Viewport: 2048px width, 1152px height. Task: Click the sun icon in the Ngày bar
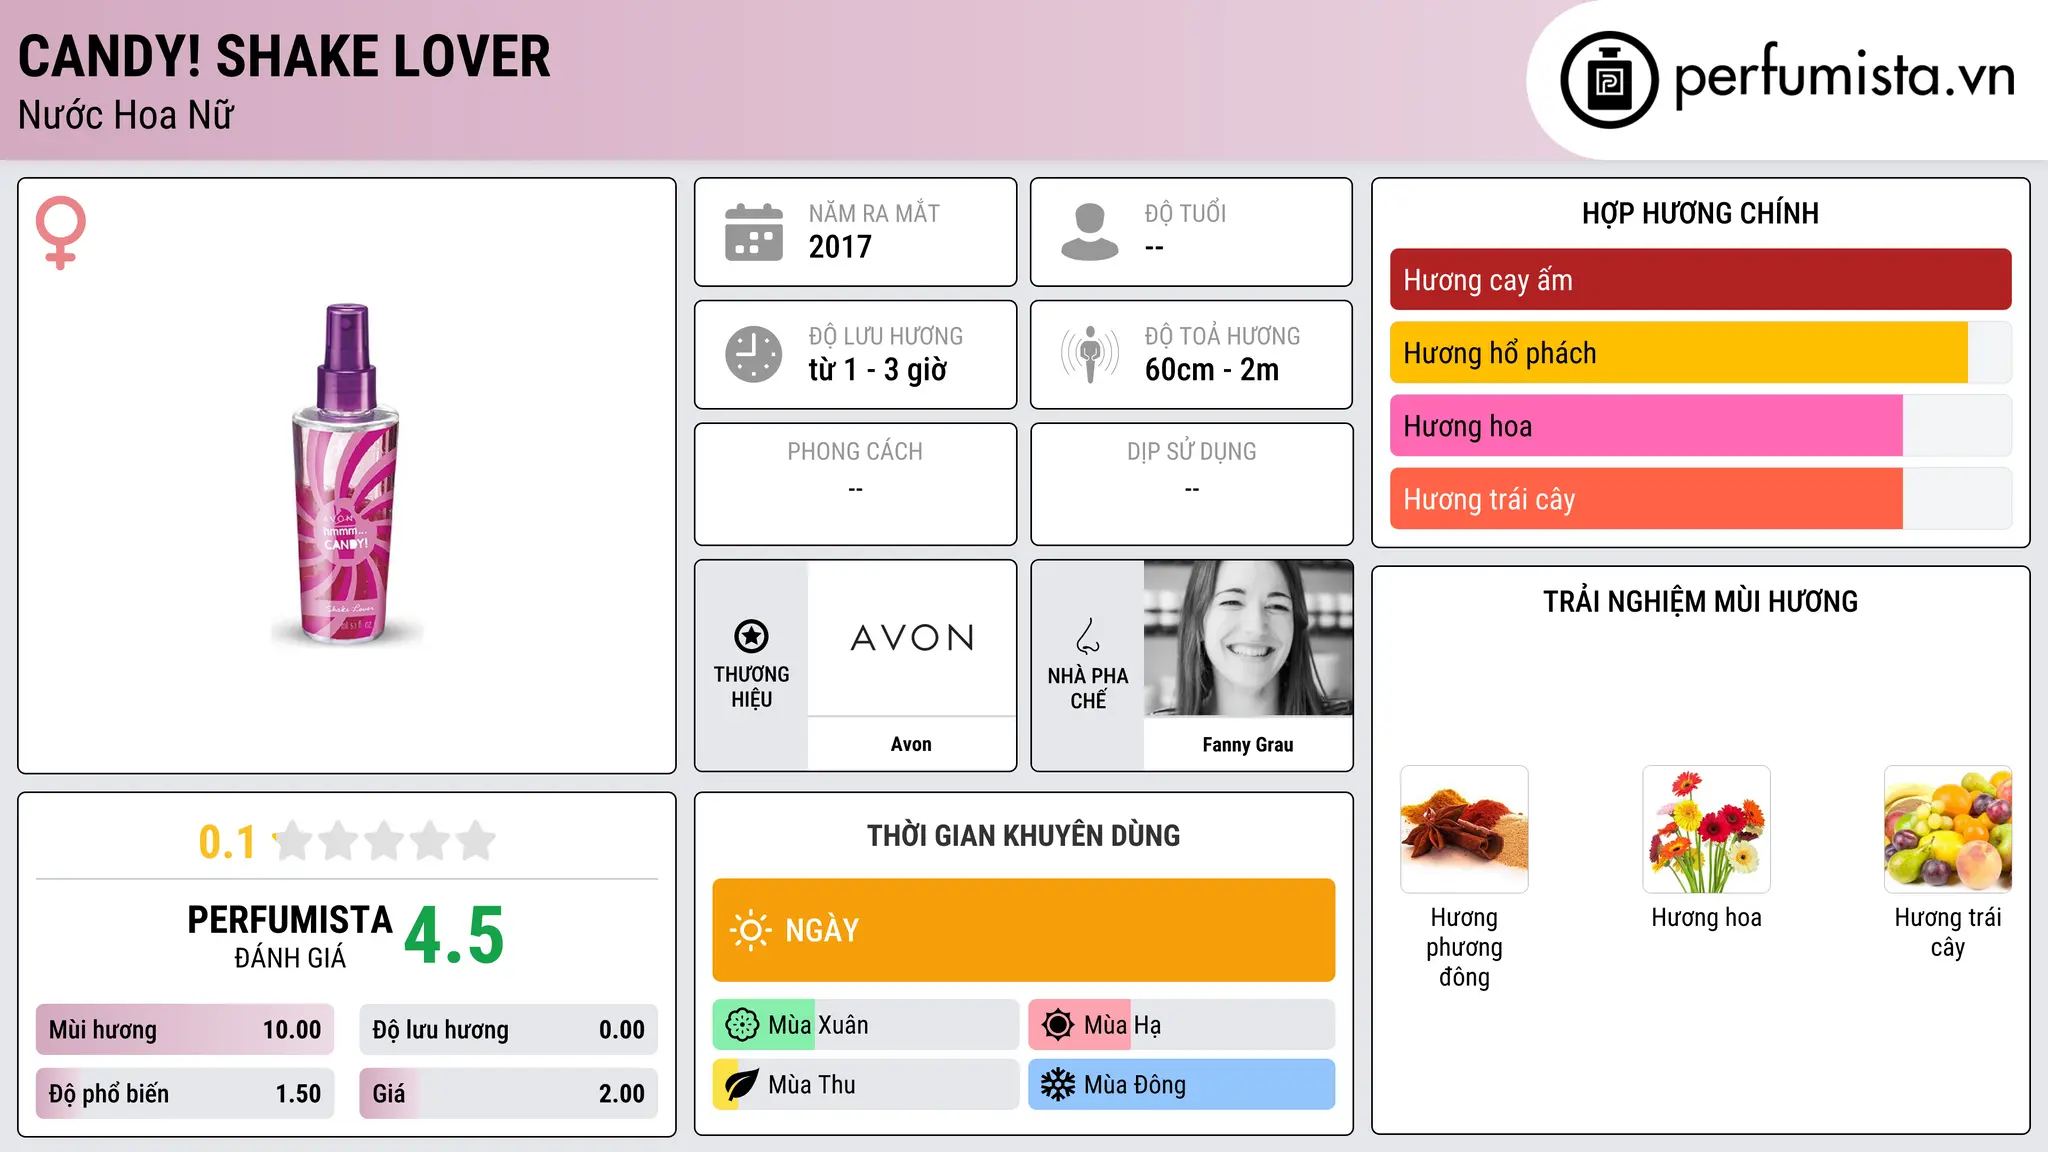click(x=750, y=930)
